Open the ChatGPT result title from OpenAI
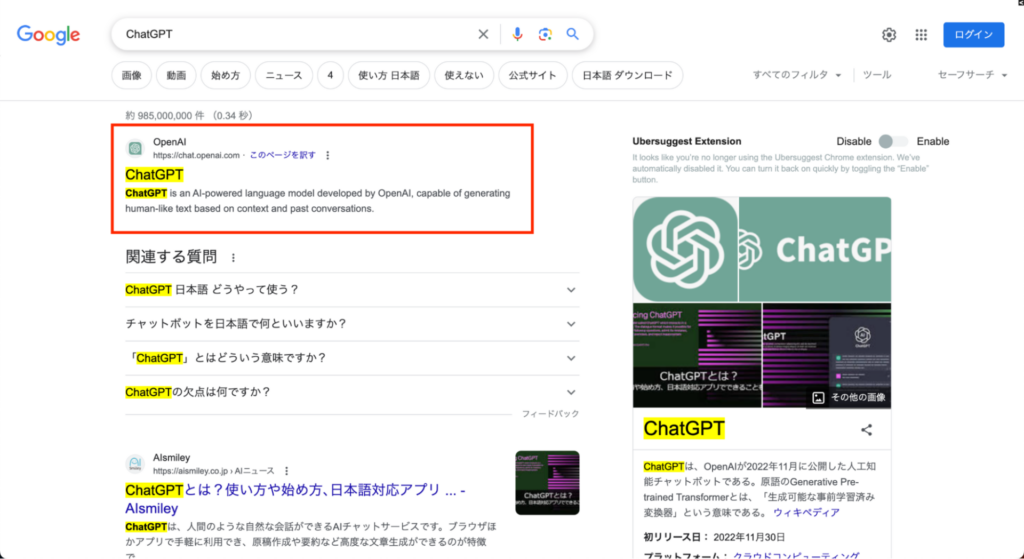This screenshot has height=559, width=1024. point(154,174)
